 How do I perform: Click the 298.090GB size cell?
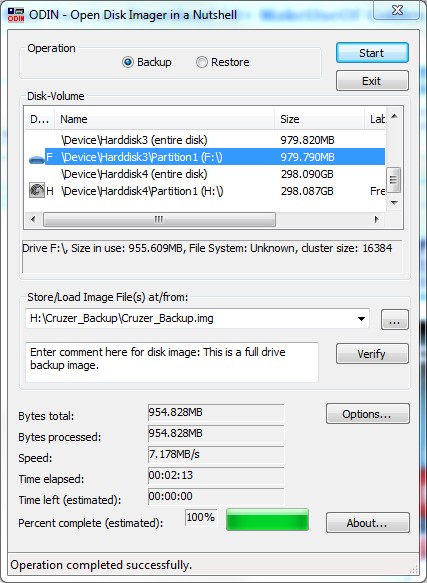point(307,174)
